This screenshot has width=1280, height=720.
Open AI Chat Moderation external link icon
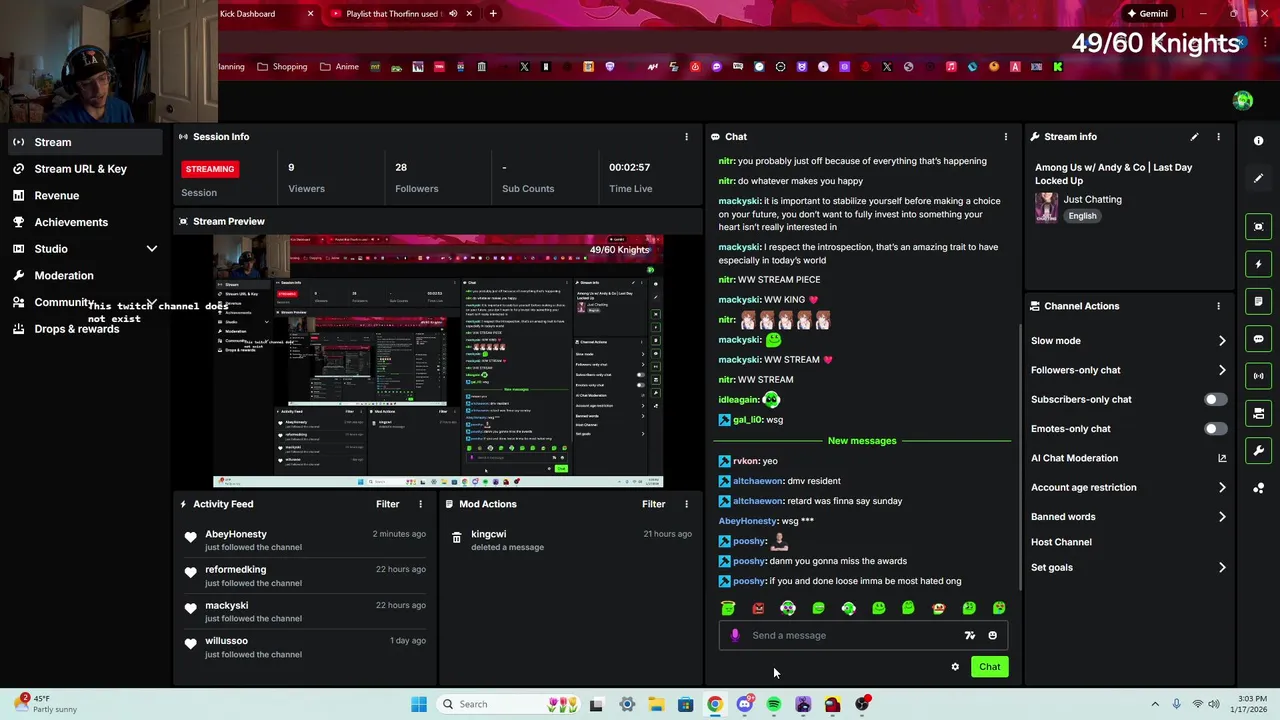tap(1222, 458)
